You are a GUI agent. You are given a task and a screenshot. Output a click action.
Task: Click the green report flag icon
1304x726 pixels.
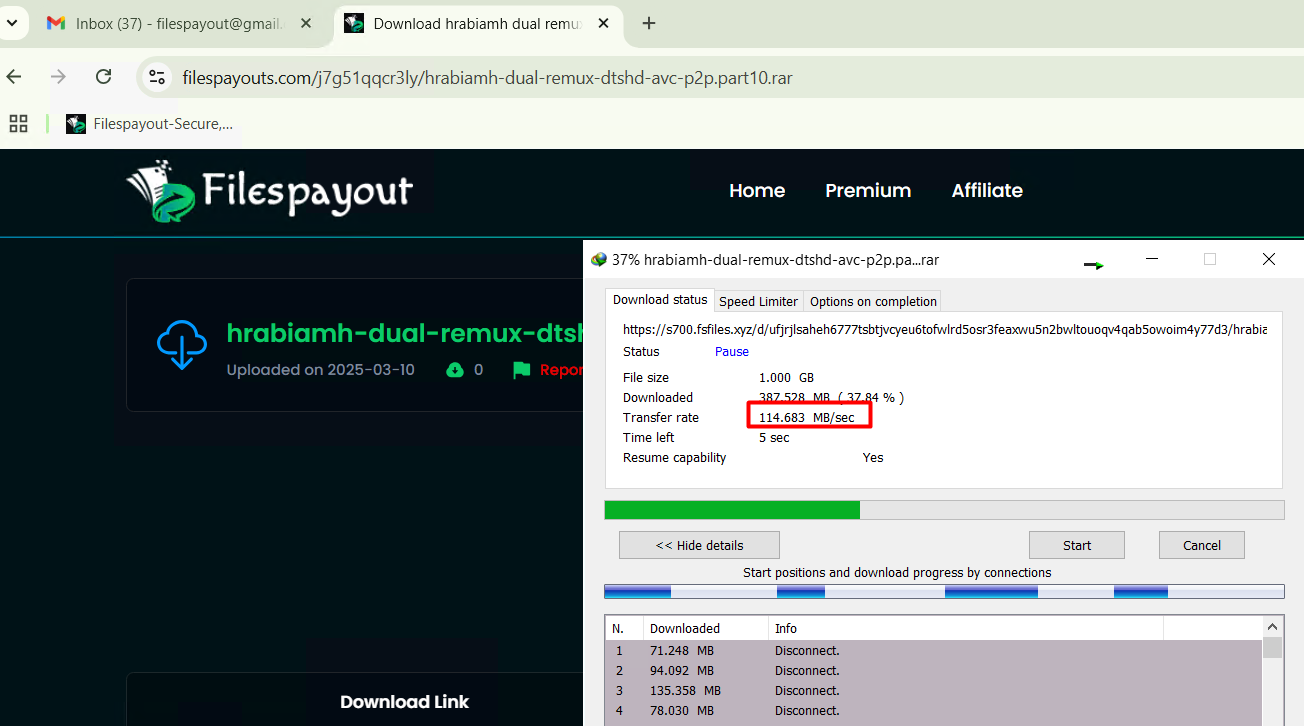(521, 370)
